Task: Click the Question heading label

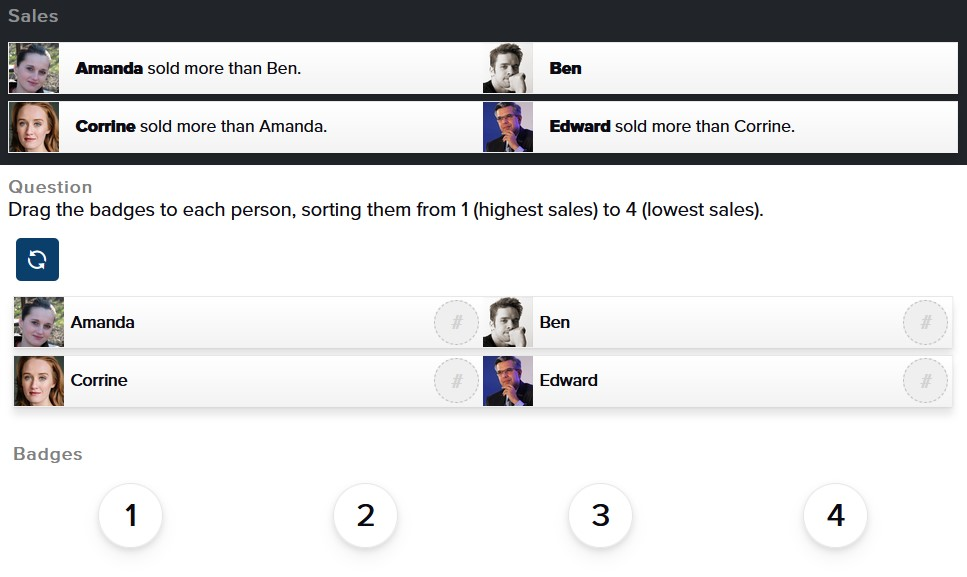Action: tap(50, 186)
